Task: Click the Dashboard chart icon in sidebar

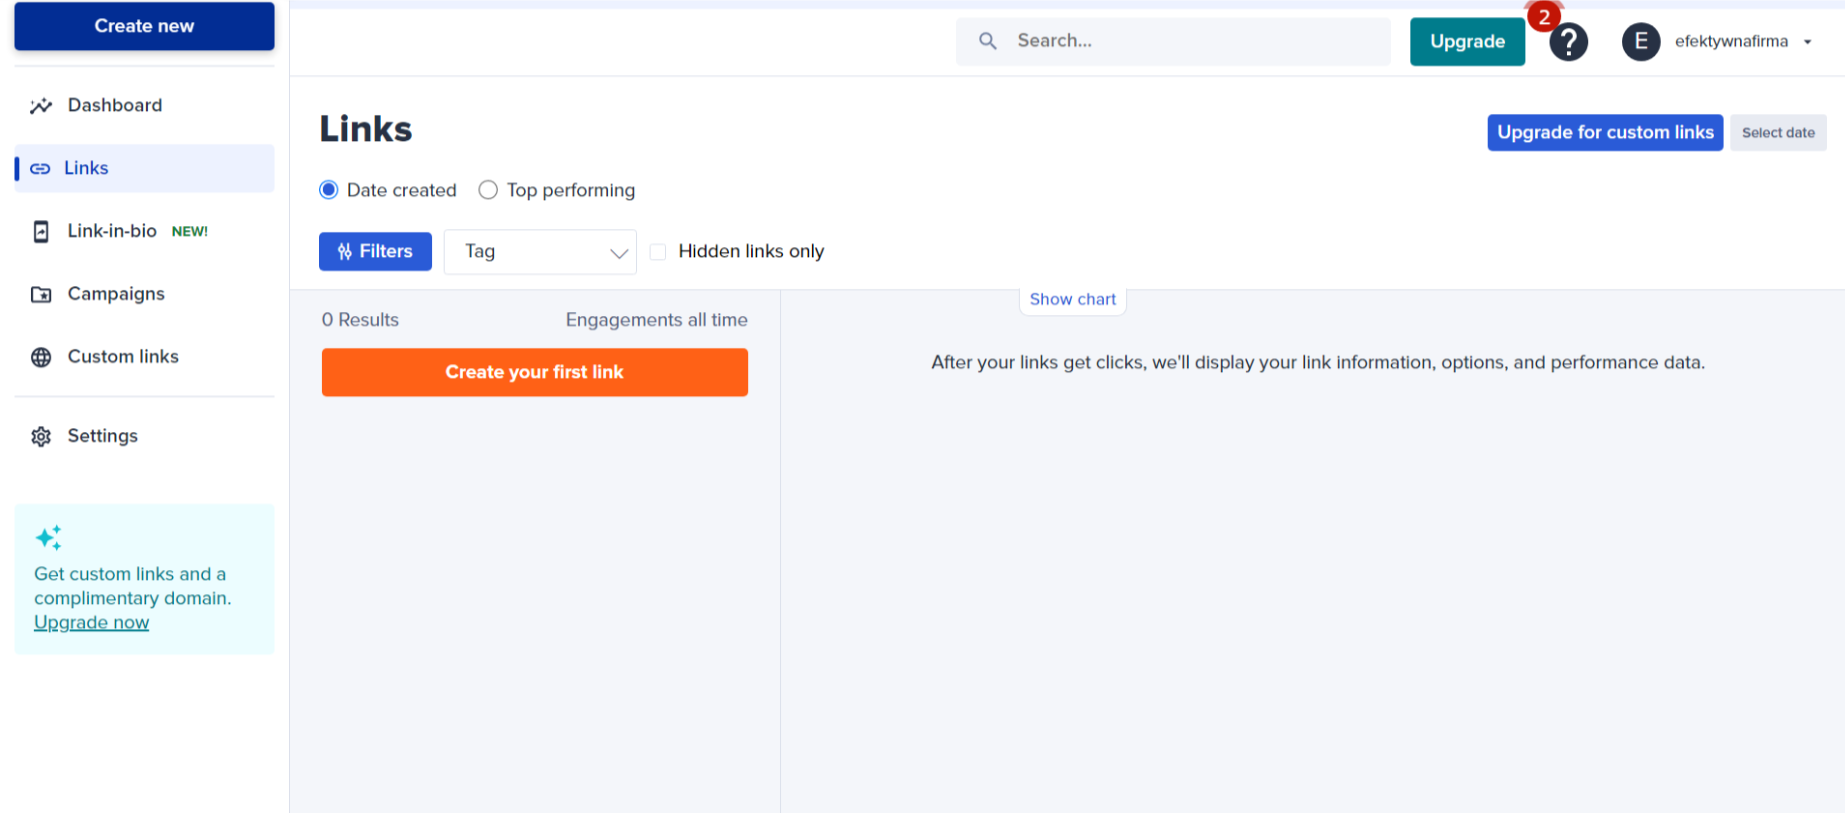Action: coord(41,106)
